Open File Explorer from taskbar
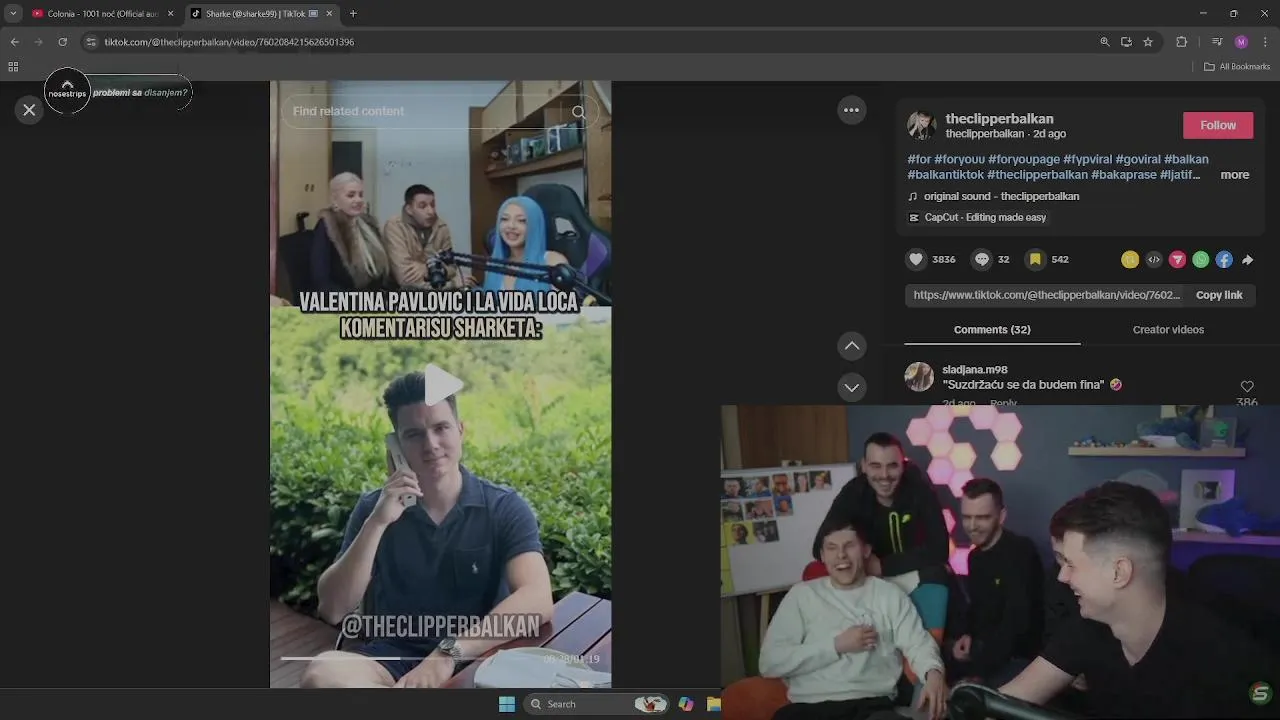This screenshot has height=720, width=1280. tap(713, 704)
